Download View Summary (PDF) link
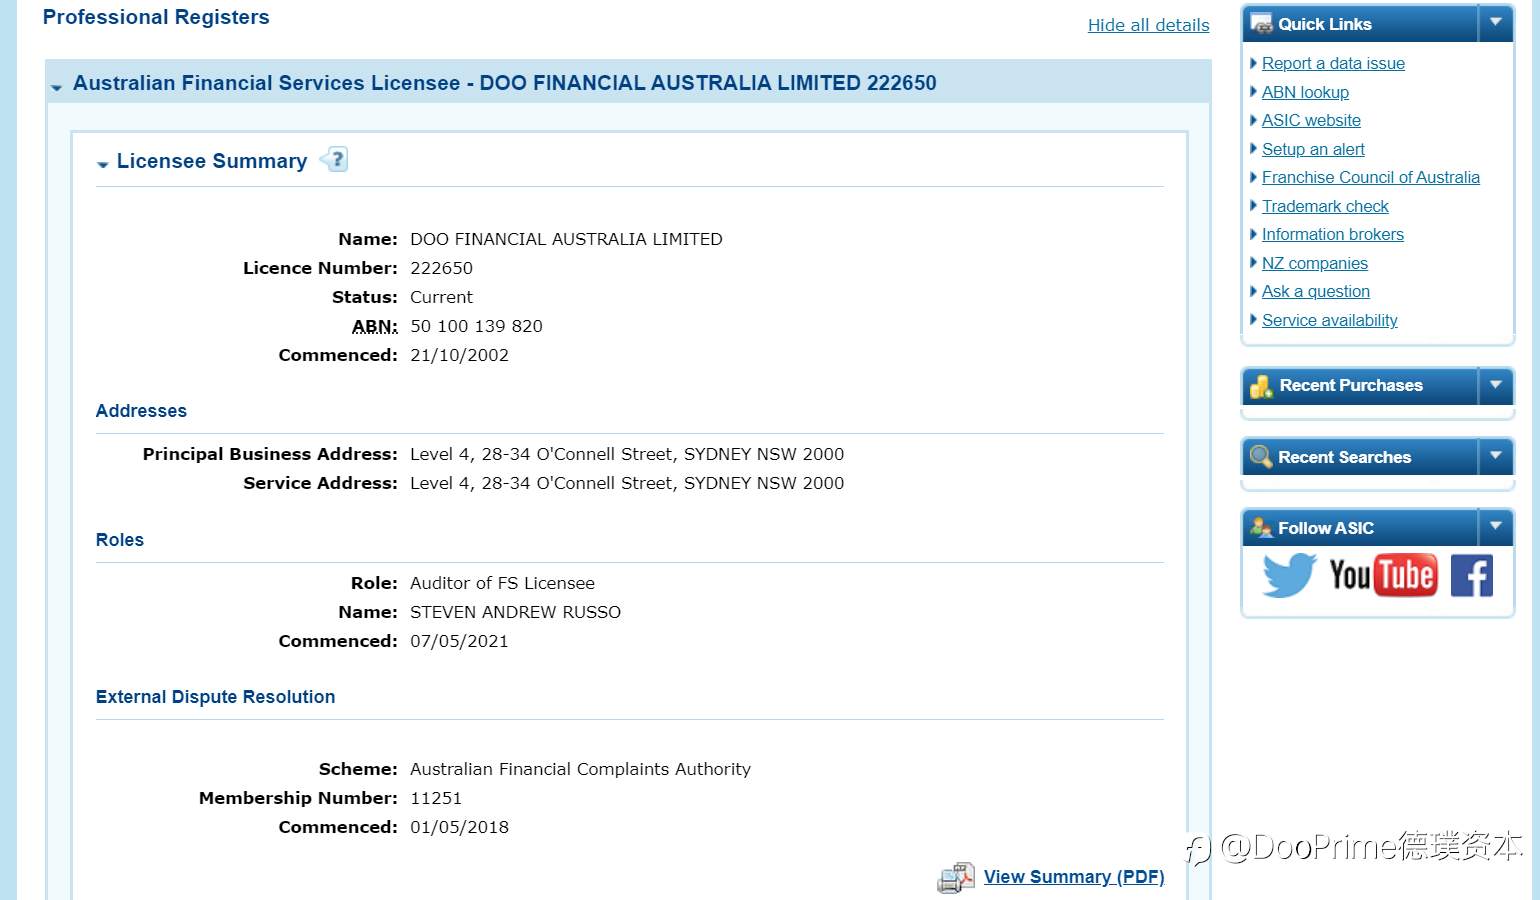1540x900 pixels. (1074, 877)
